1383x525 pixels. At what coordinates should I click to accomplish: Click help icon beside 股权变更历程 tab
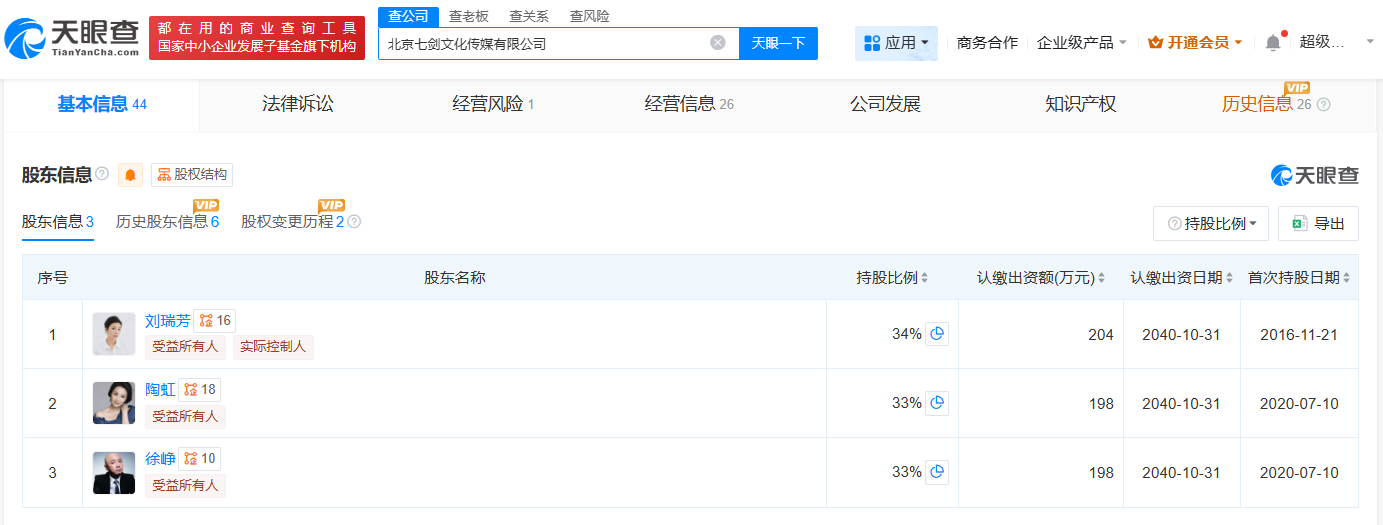point(354,222)
